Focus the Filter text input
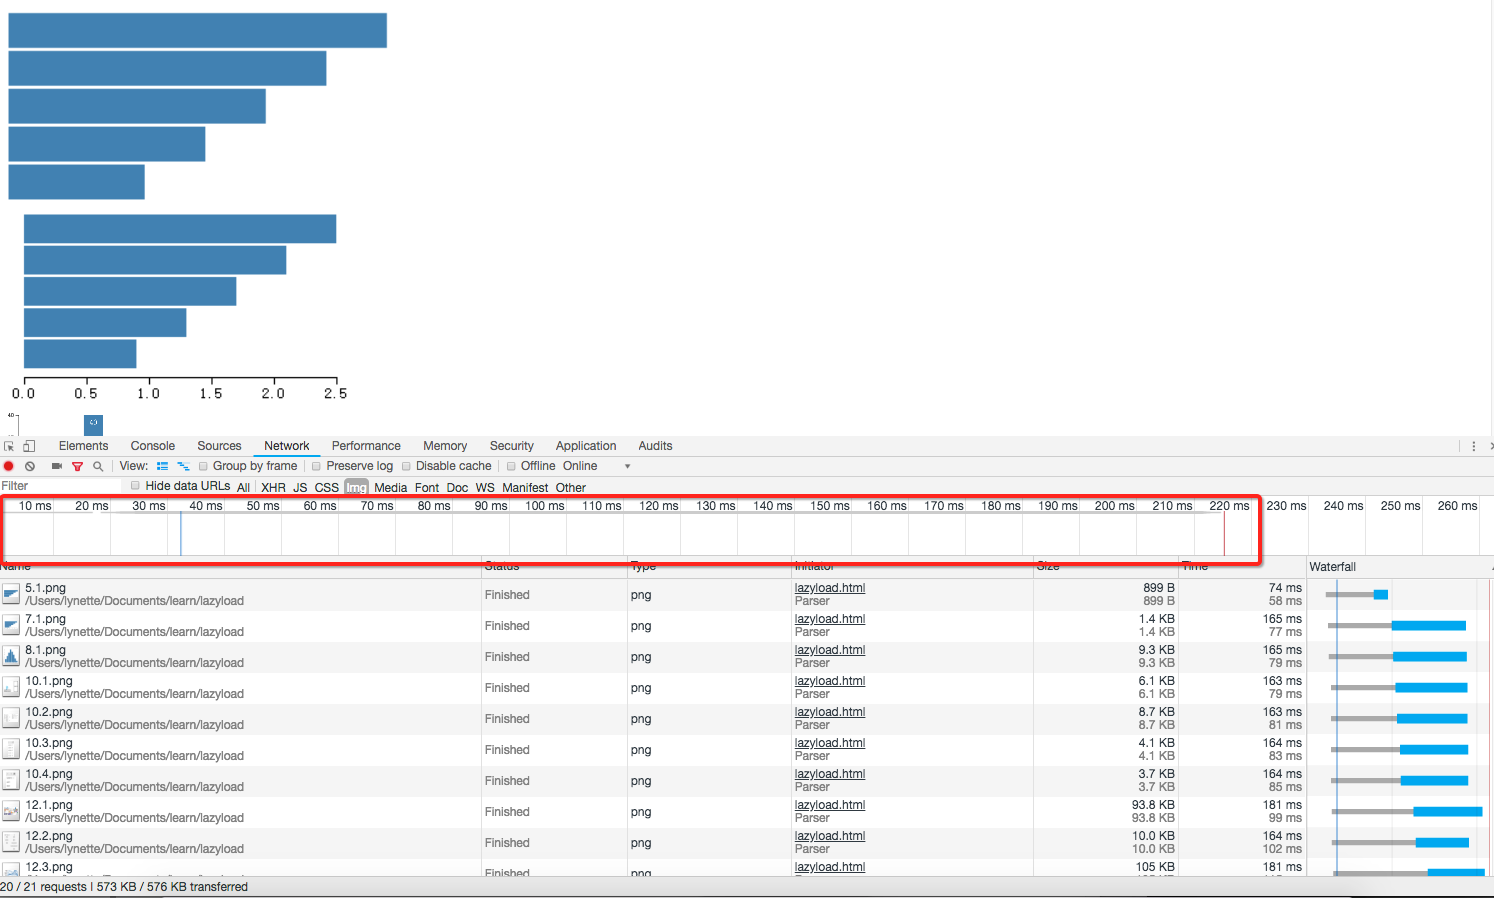The height and width of the screenshot is (898, 1494). (x=60, y=486)
